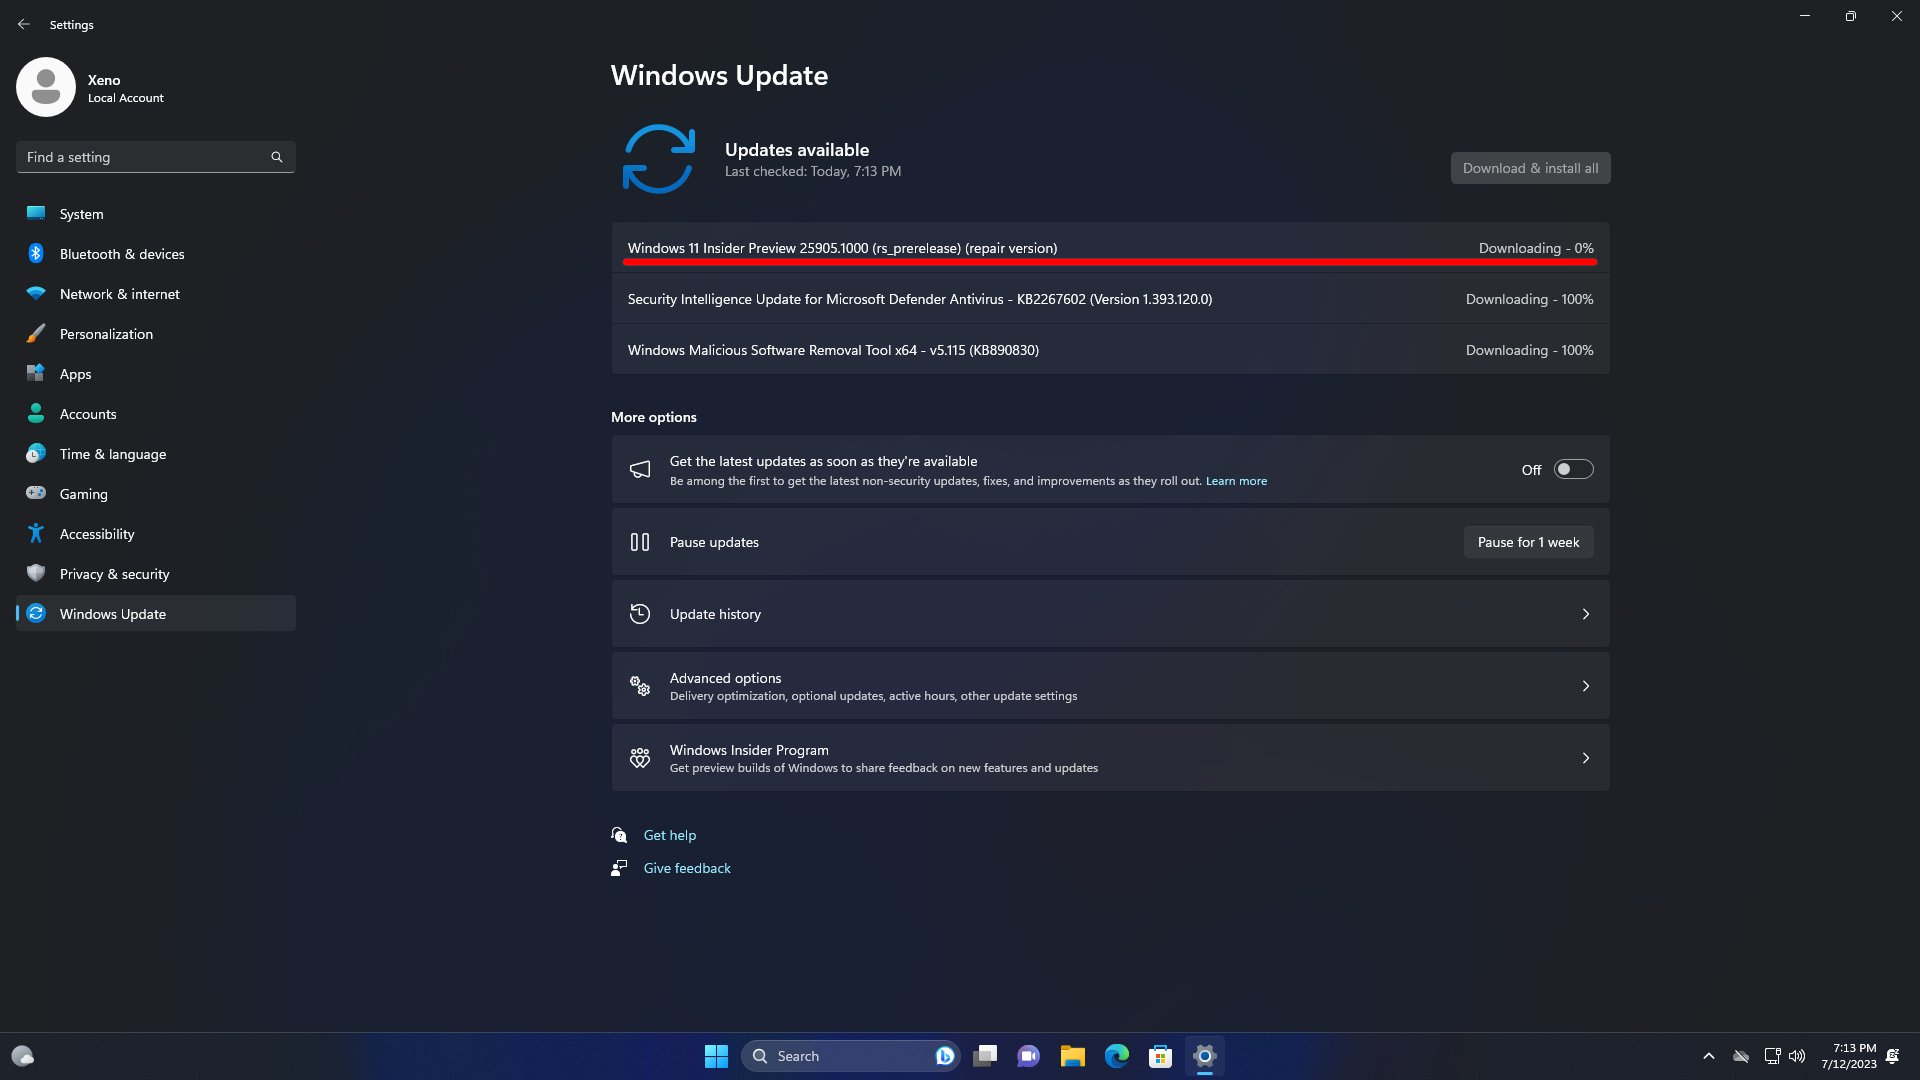Click the Bluetooth icon in sidebar

coord(36,253)
